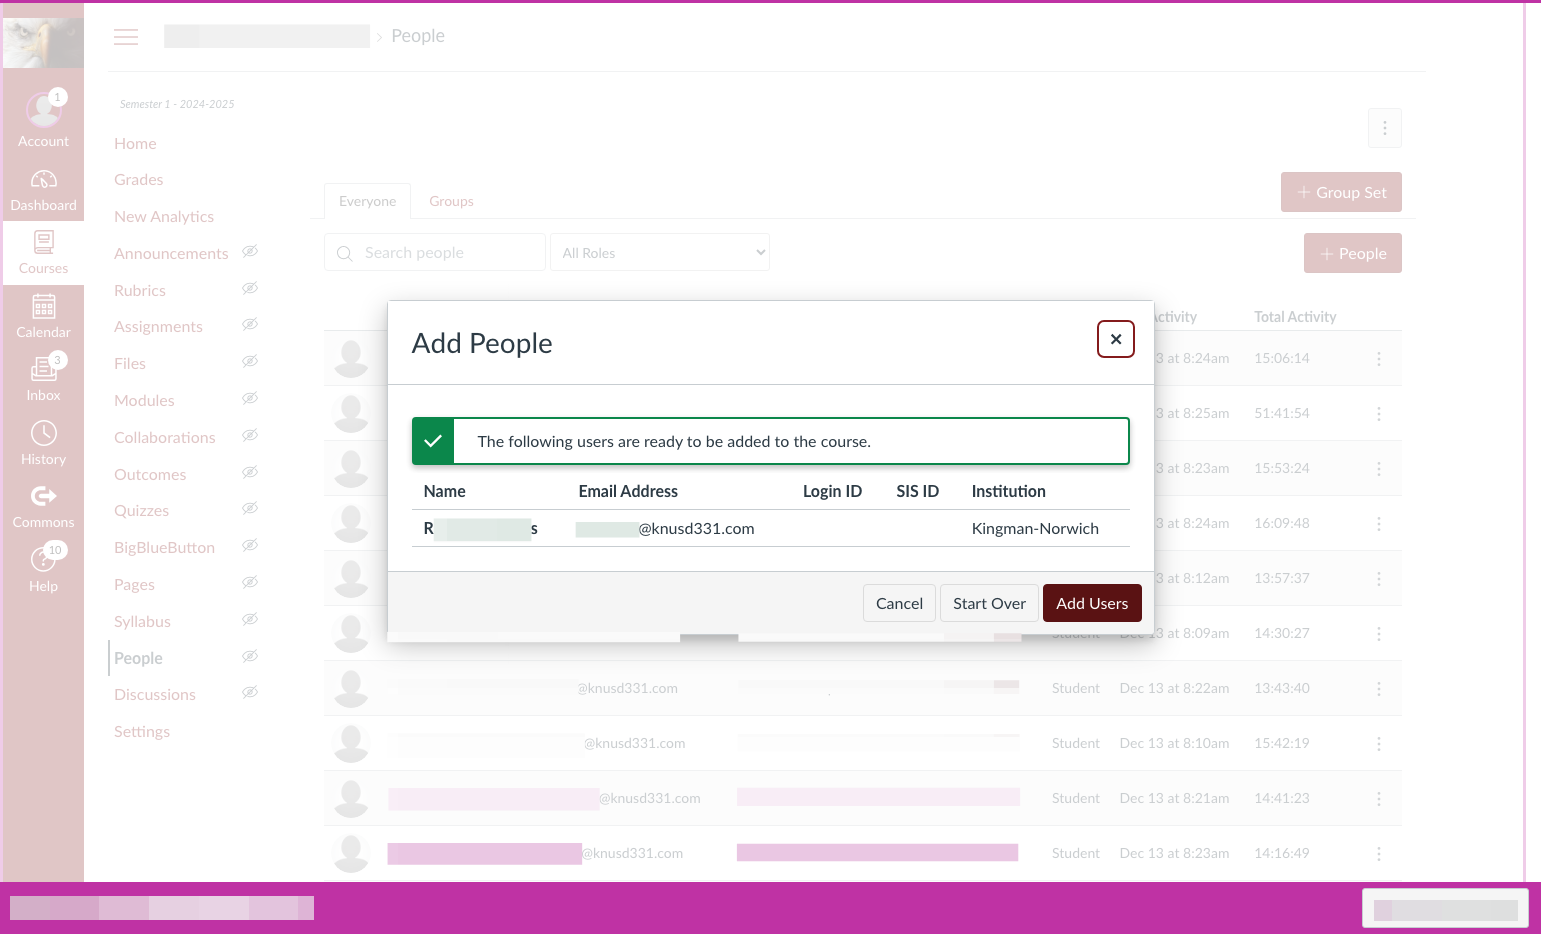1541x934 pixels.
Task: Click the Total Activity column header
Action: click(x=1295, y=317)
